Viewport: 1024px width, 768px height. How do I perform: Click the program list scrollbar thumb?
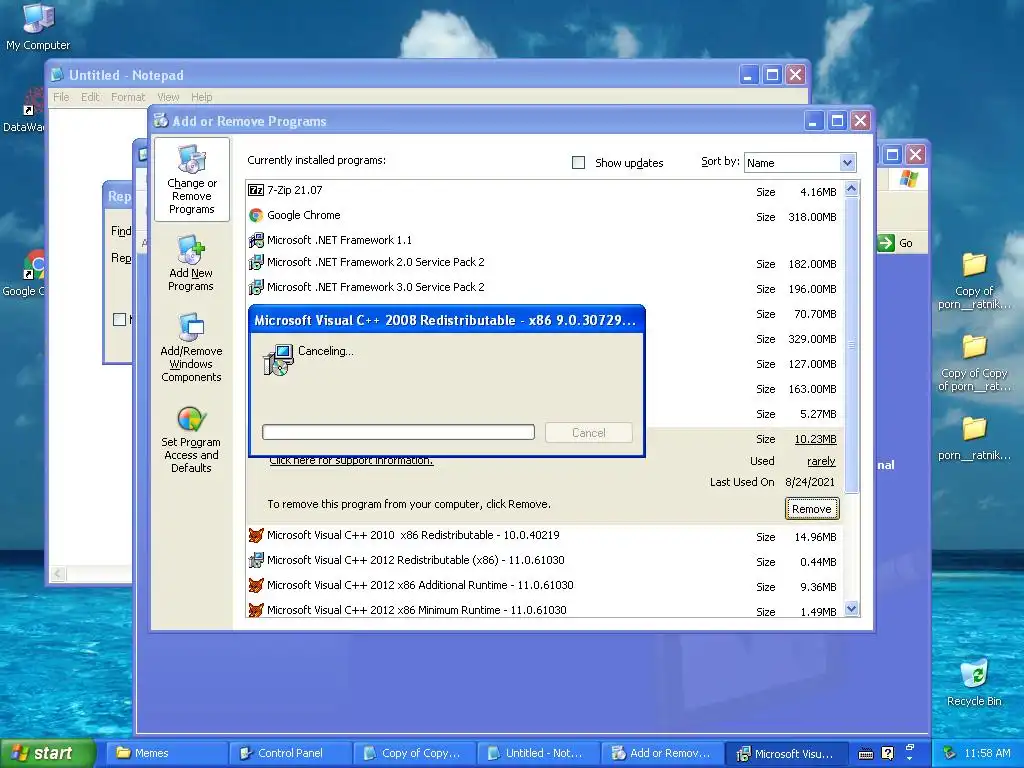[851, 345]
